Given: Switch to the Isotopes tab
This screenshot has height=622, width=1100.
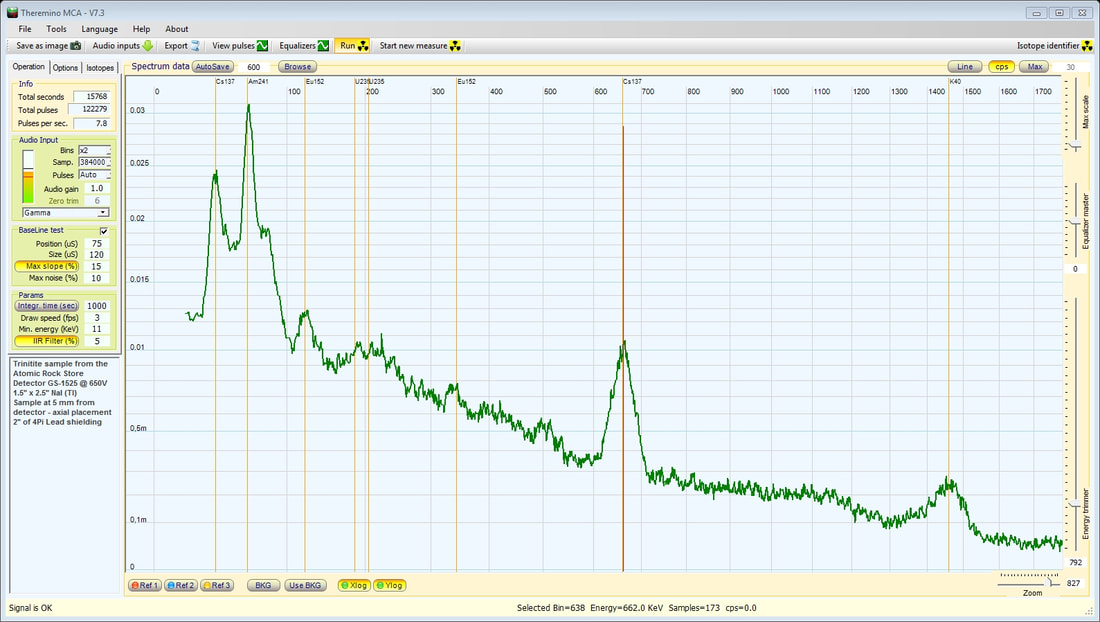Looking at the screenshot, I should click(x=100, y=67).
